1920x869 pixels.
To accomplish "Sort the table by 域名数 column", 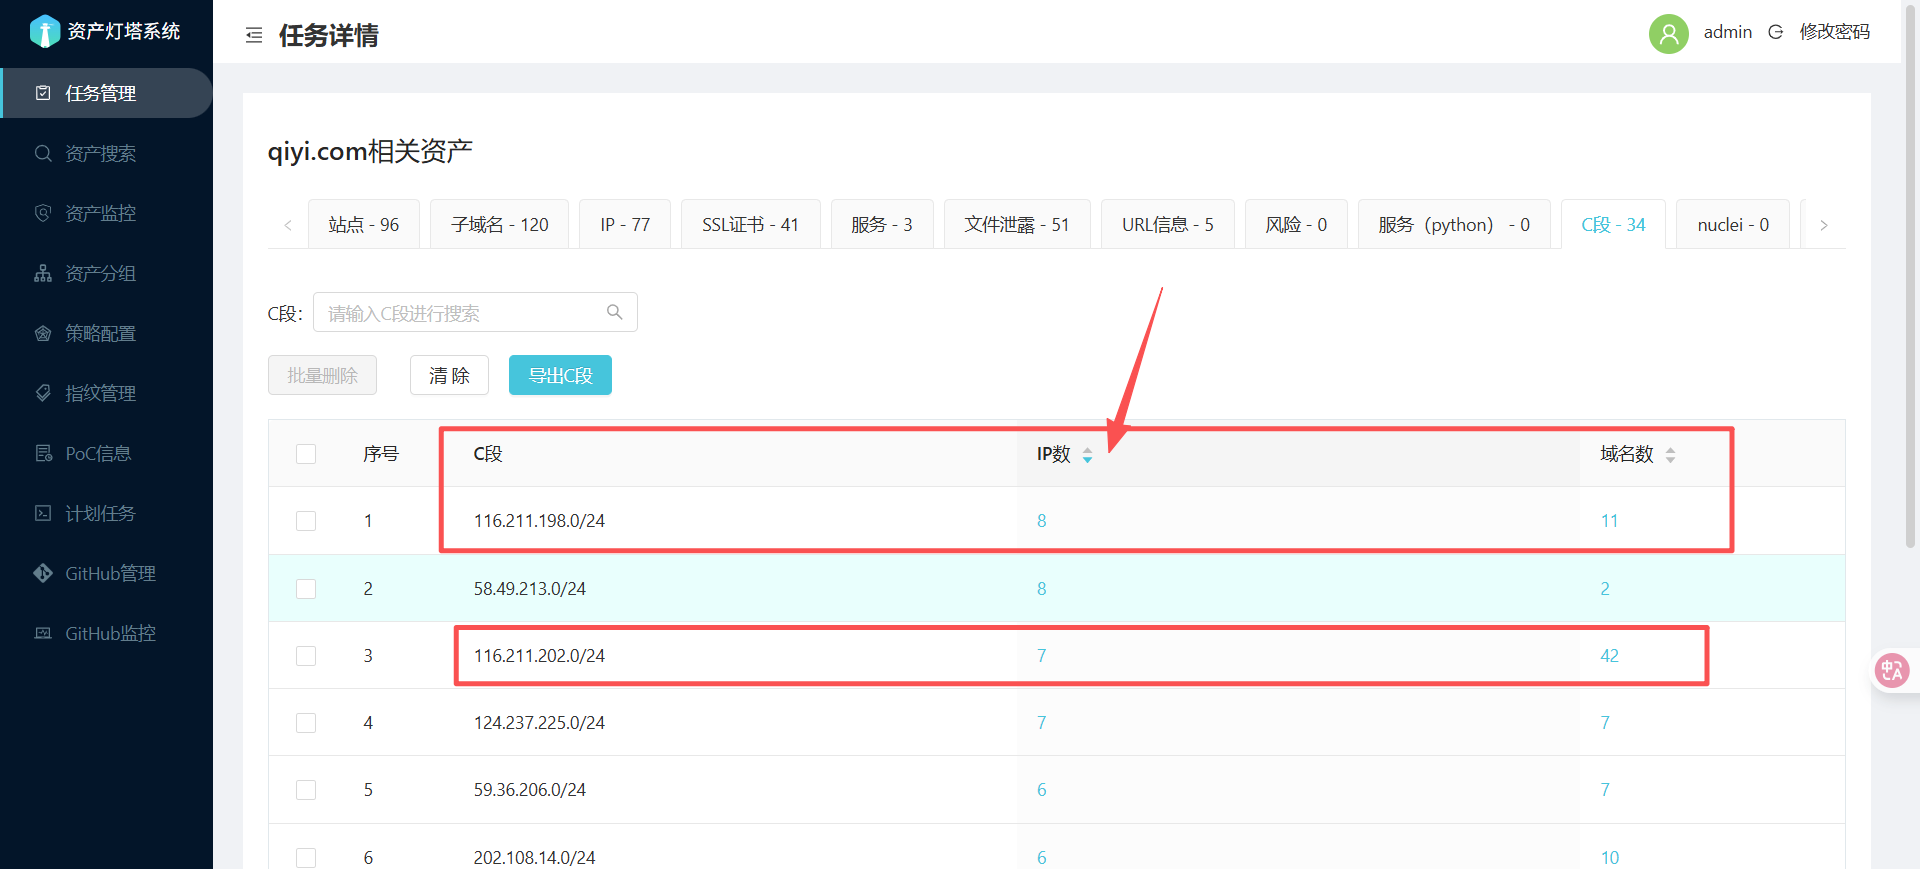I will (x=1670, y=455).
